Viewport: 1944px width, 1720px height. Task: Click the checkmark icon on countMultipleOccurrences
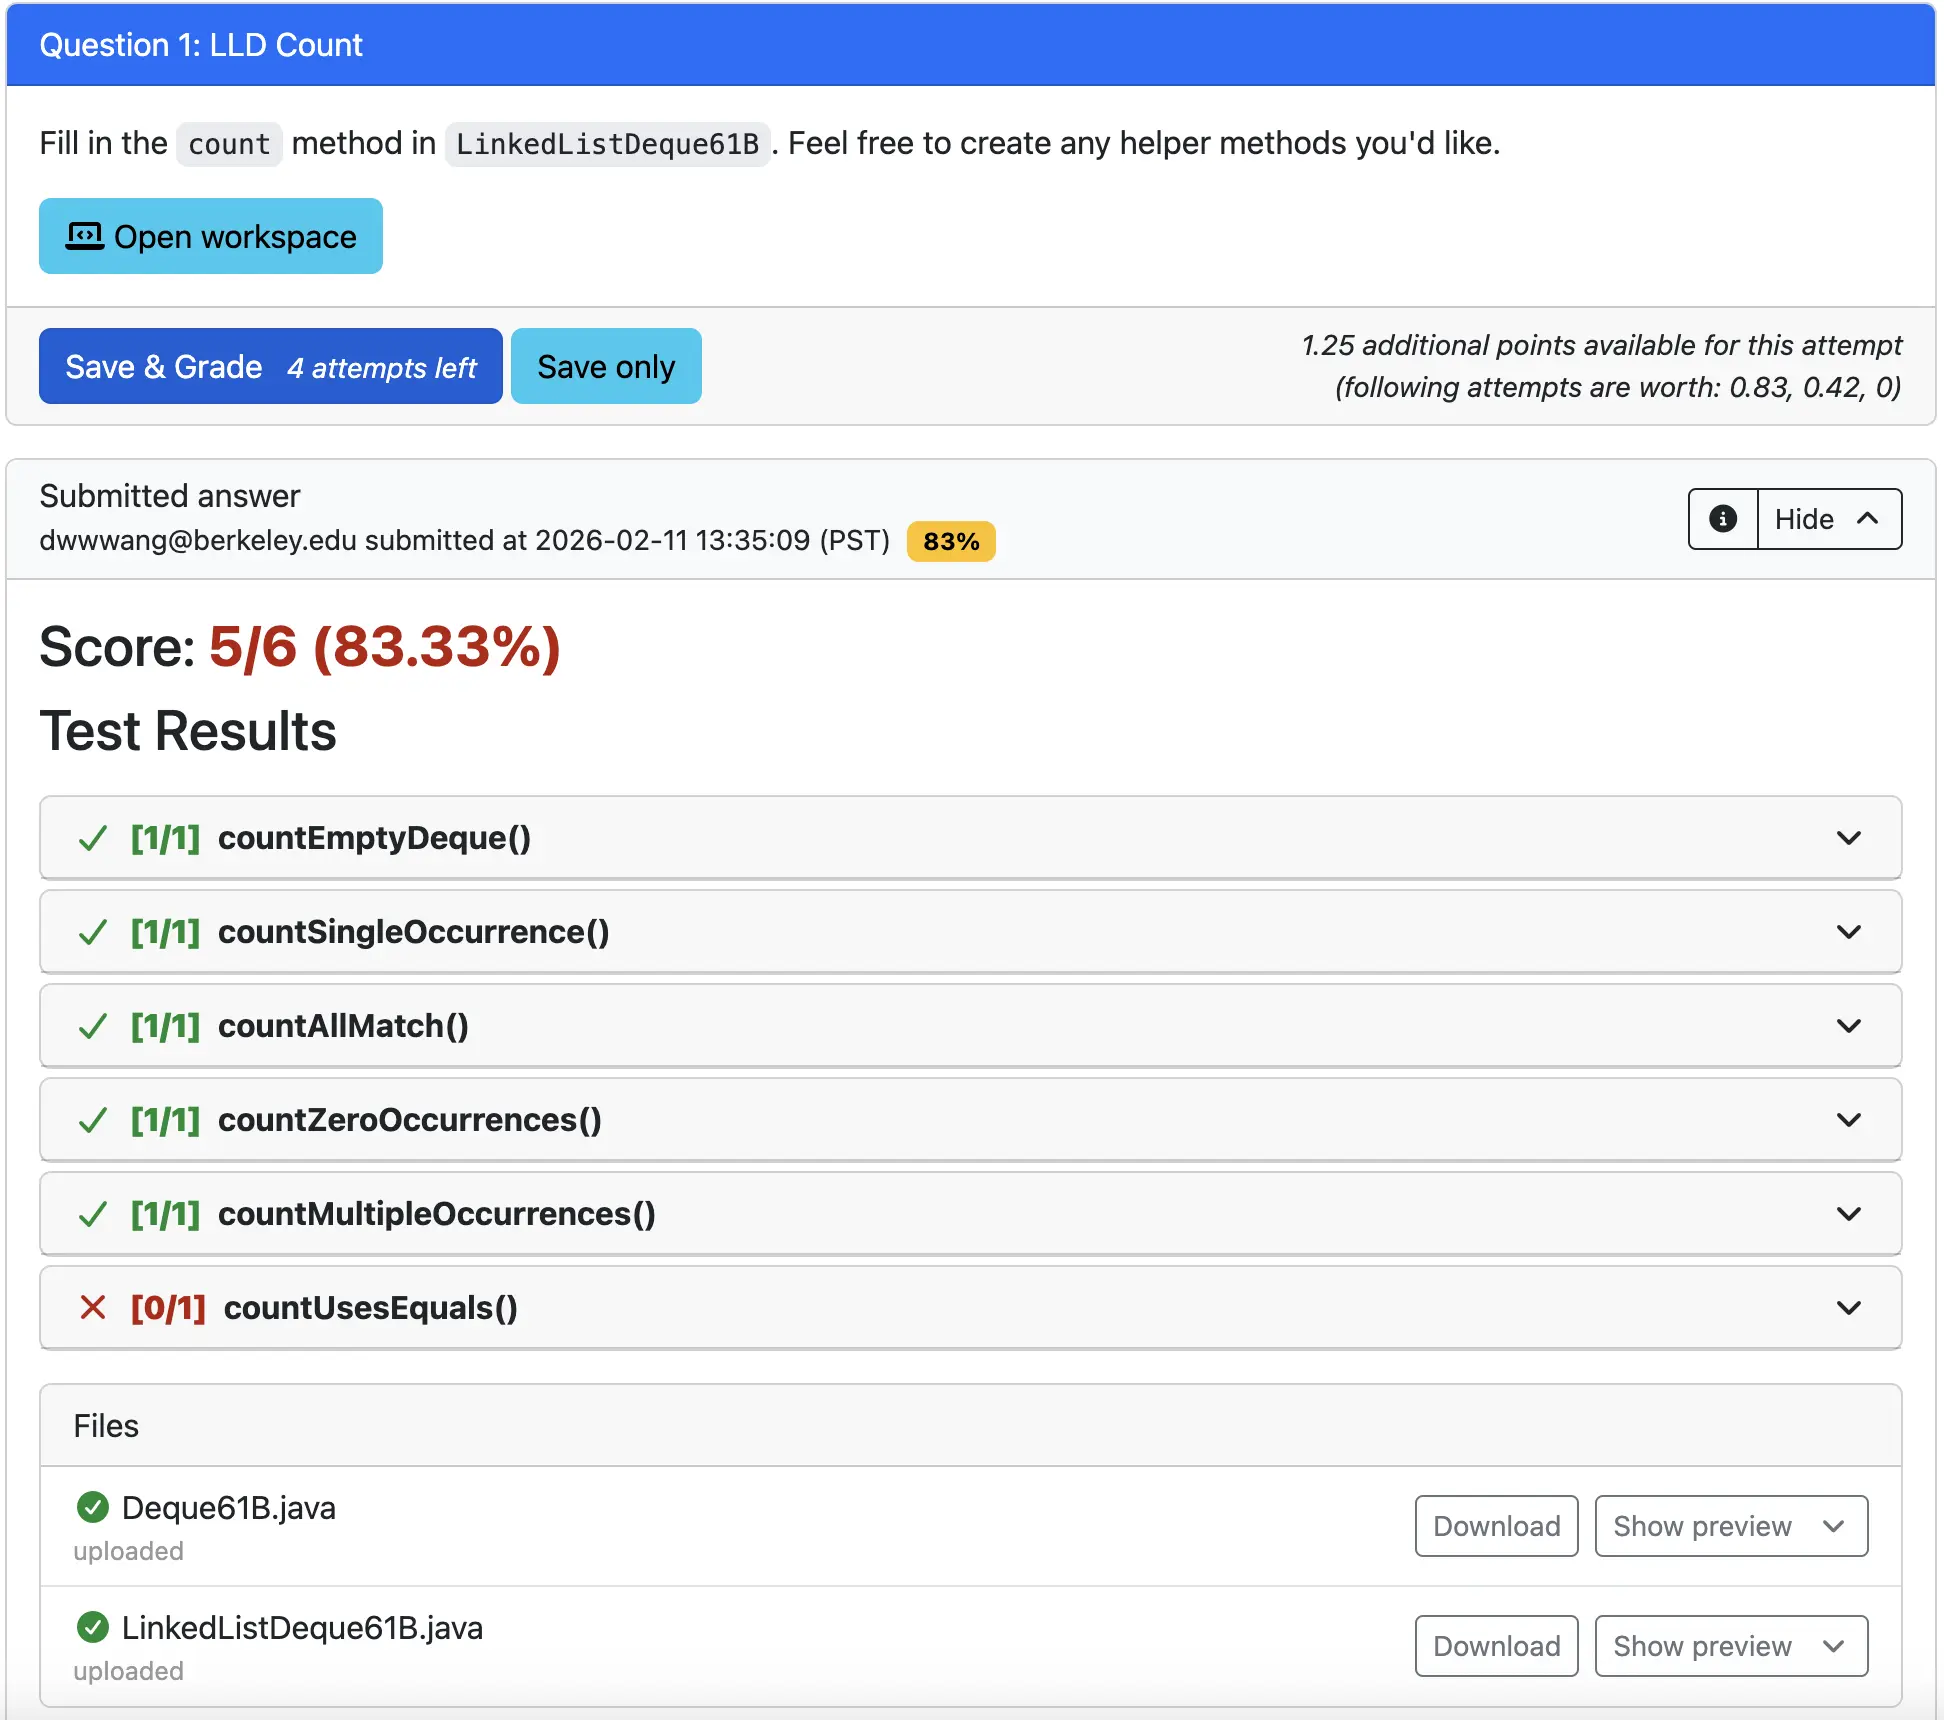(x=93, y=1214)
